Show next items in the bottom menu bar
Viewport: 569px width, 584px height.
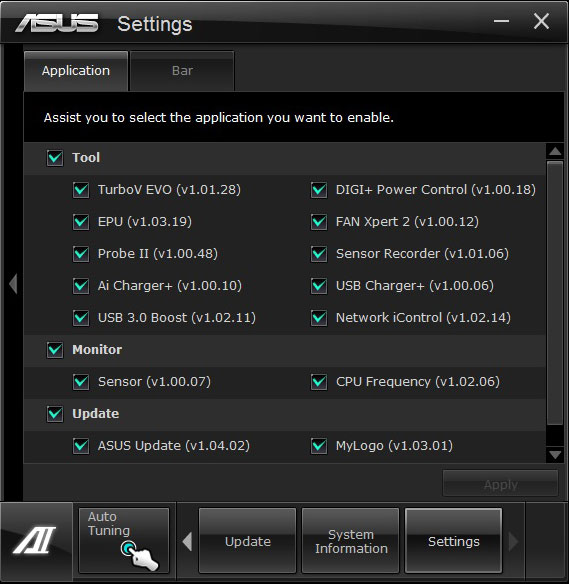[x=513, y=541]
